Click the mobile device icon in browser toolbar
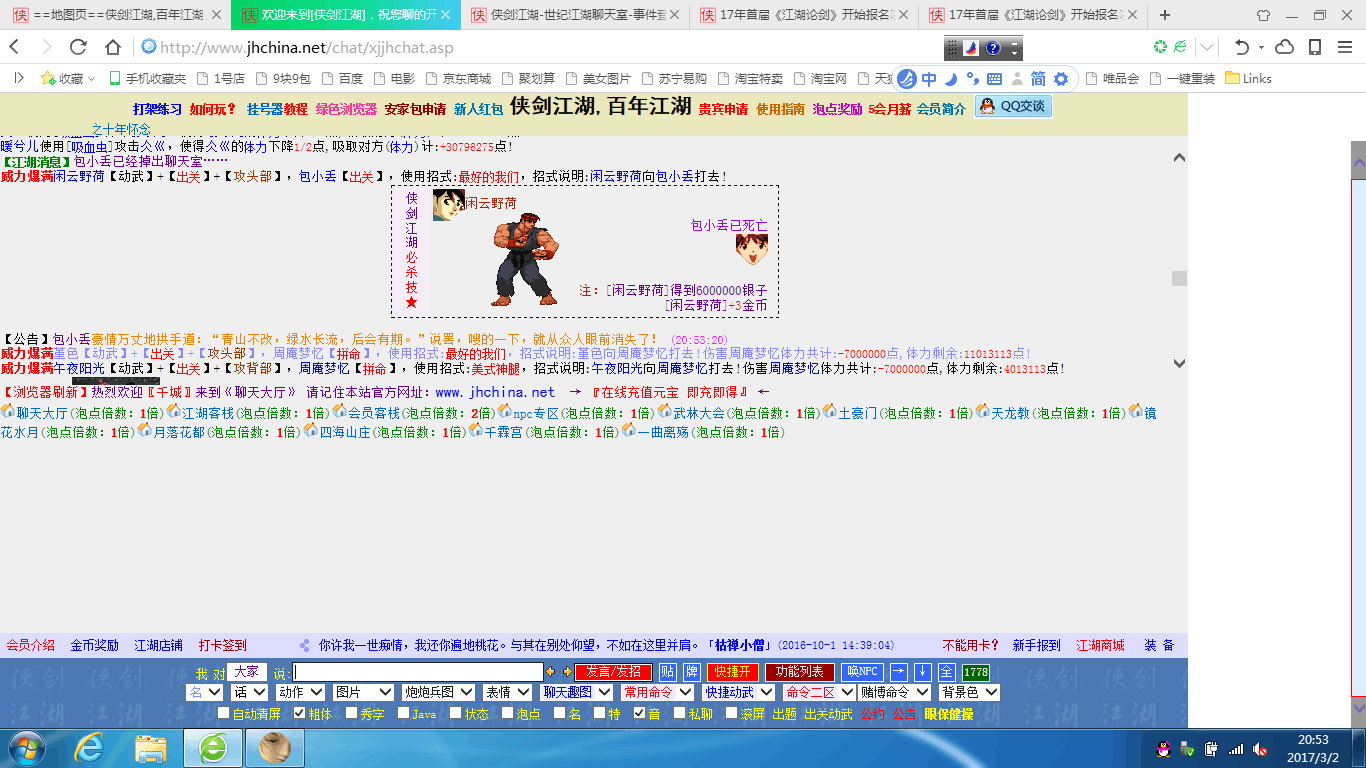1366x768 pixels. [x=1315, y=47]
